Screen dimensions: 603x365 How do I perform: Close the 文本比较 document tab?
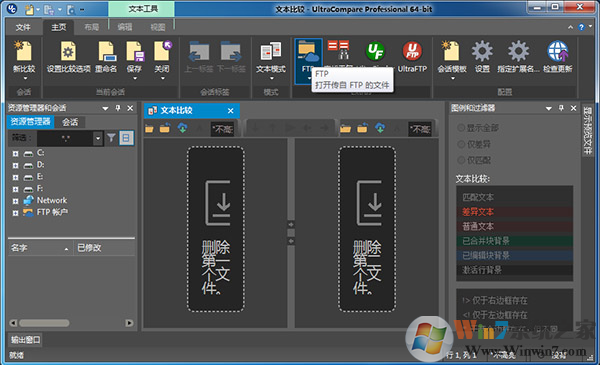230,111
